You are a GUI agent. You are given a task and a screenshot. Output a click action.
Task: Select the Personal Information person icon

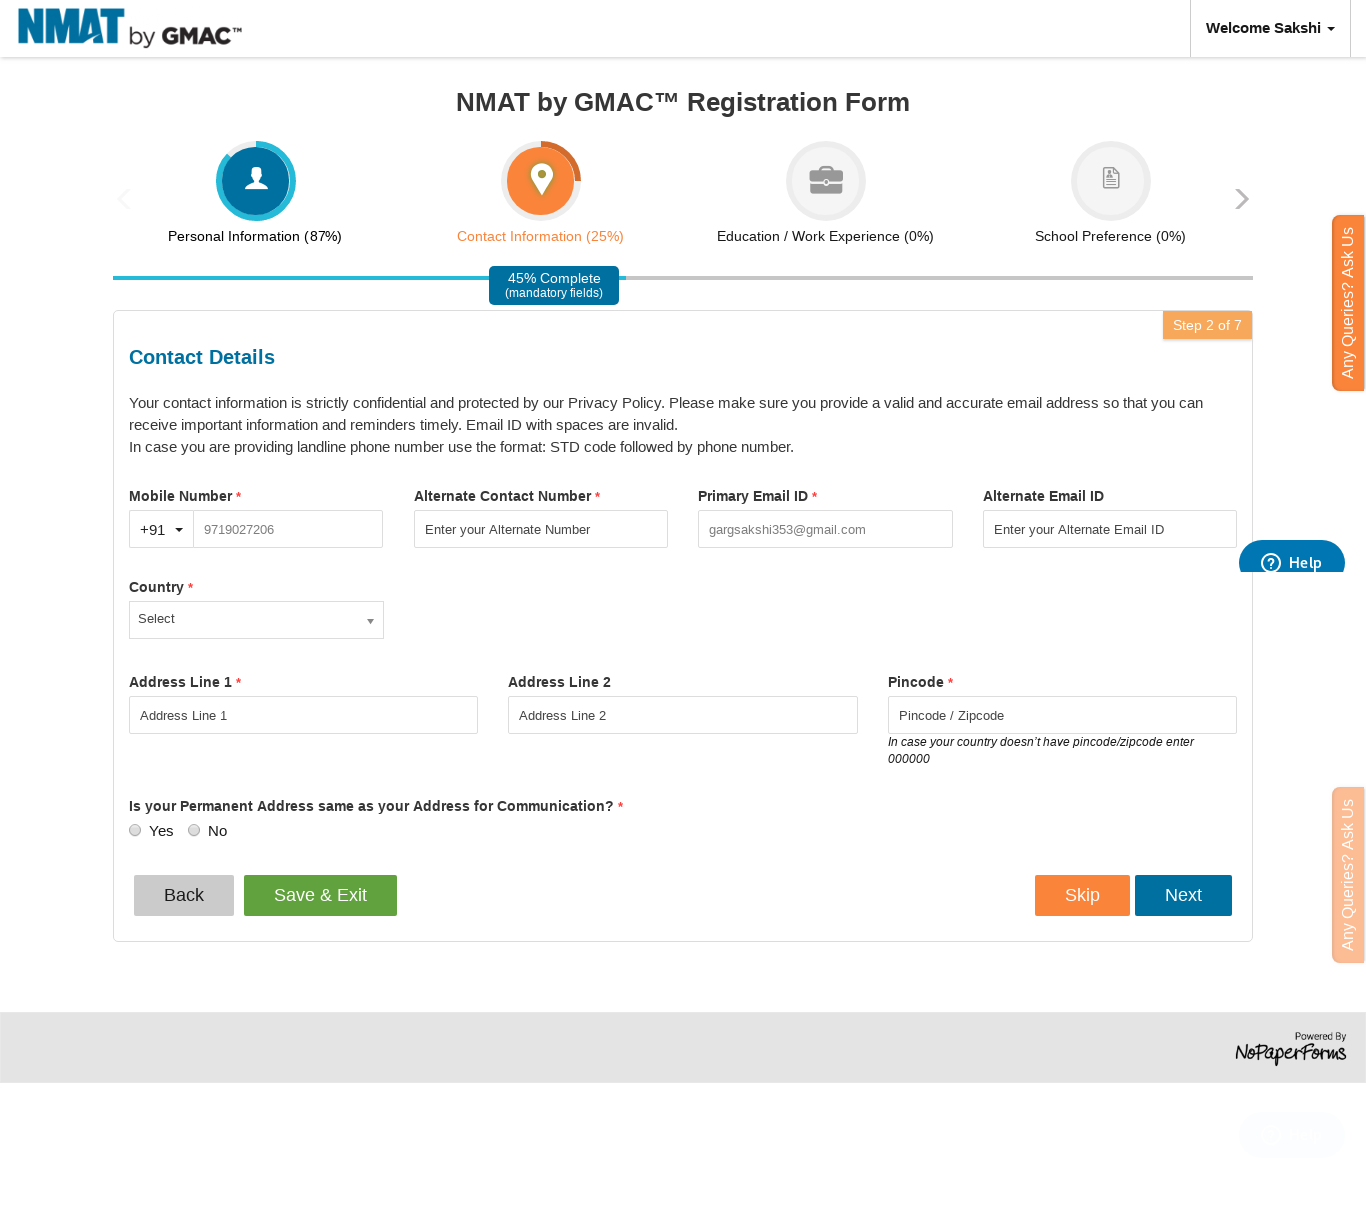pyautogui.click(x=255, y=181)
